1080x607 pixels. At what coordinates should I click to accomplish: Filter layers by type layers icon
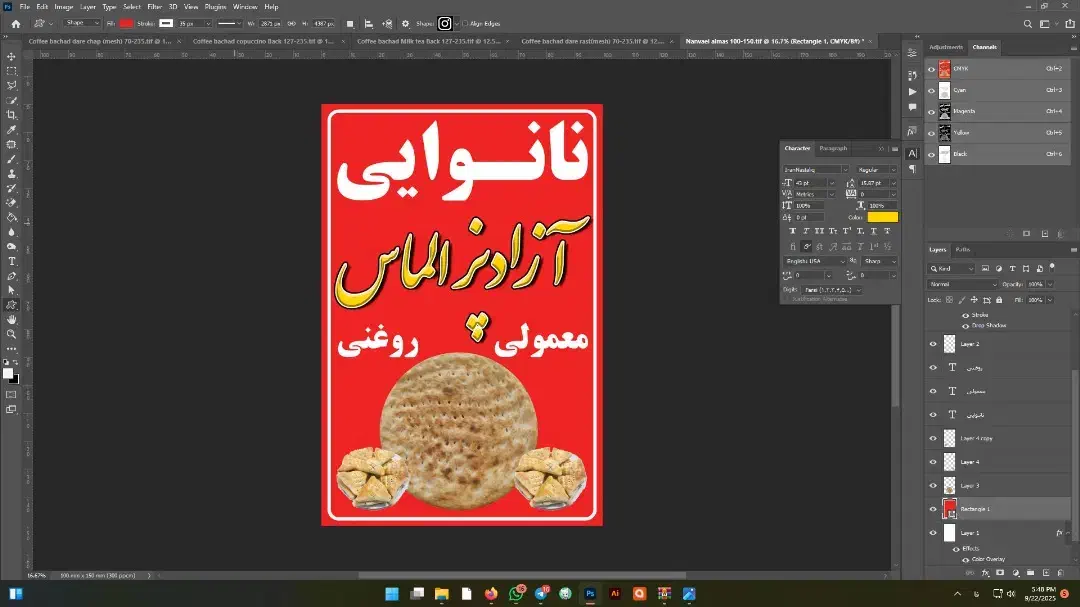[x=1012, y=269]
